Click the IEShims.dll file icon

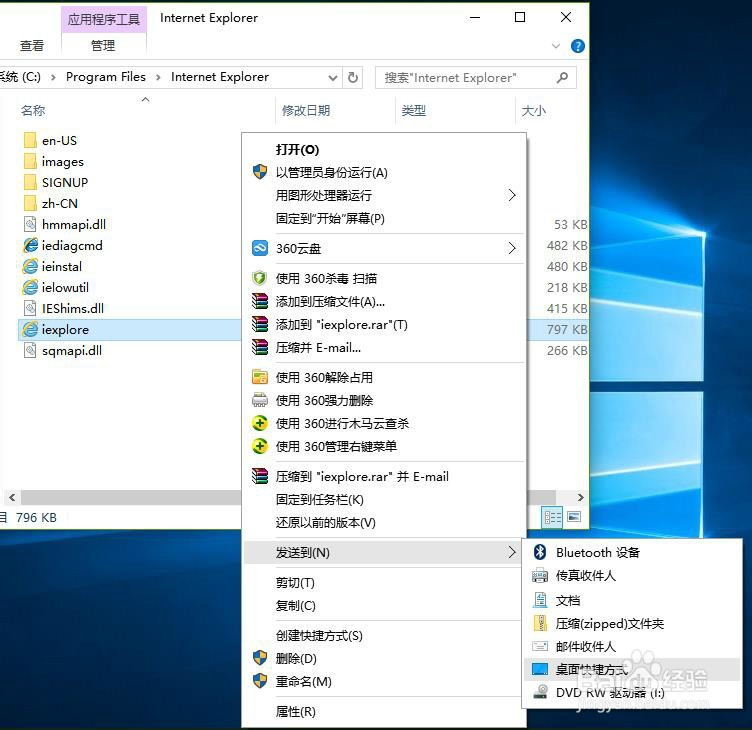(x=30, y=308)
